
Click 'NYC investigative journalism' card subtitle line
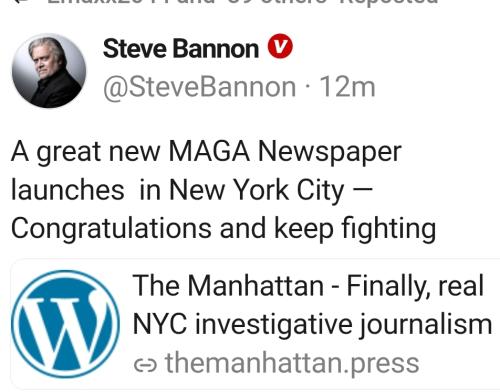pyautogui.click(x=312, y=324)
